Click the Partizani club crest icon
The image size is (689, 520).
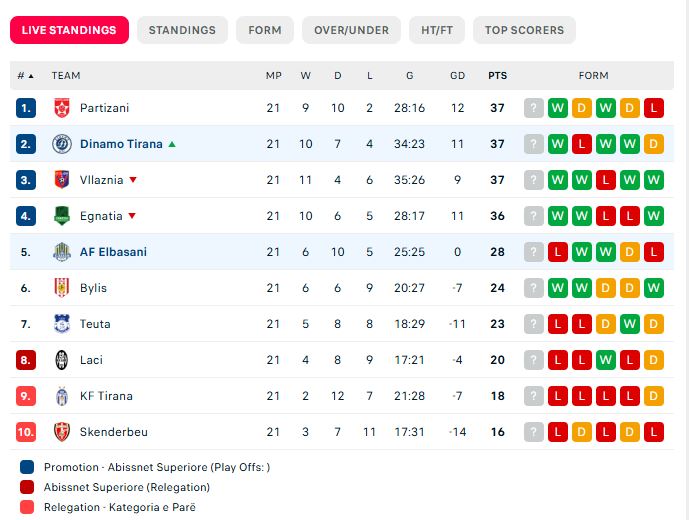coord(62,108)
